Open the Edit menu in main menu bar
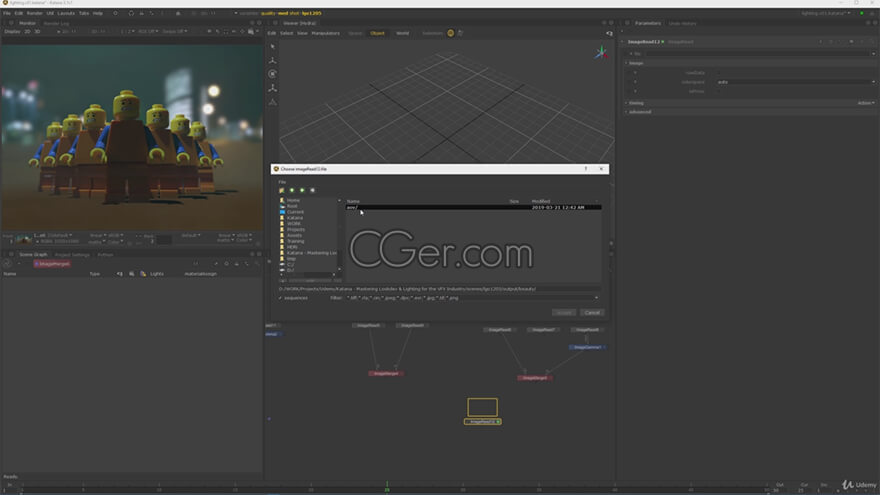The width and height of the screenshot is (880, 495). 19,13
